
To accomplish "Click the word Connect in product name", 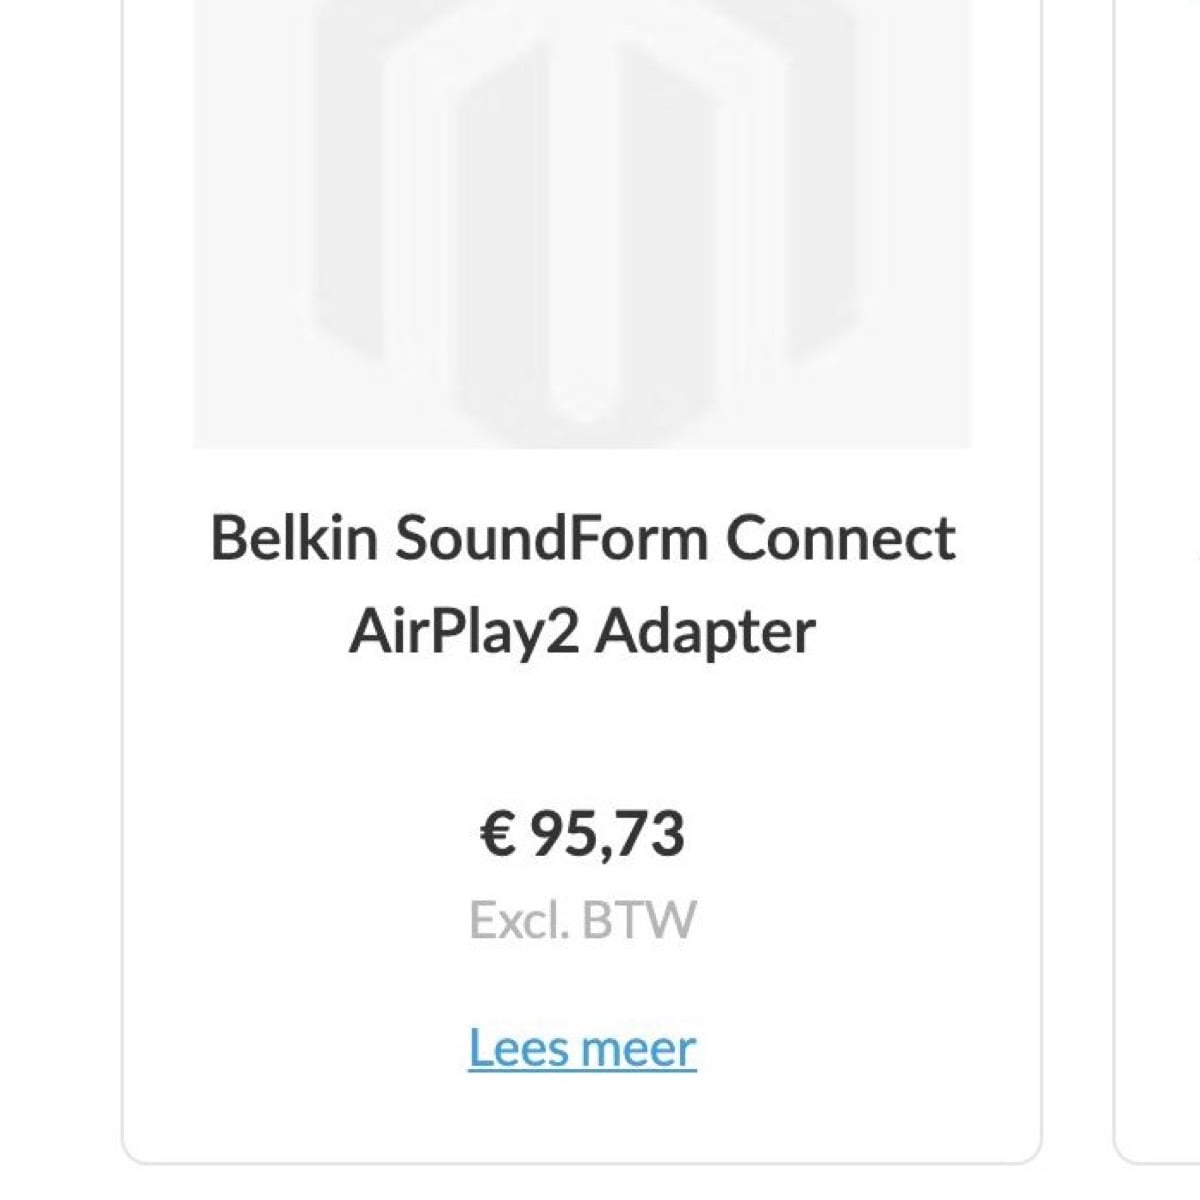I will 841,538.
